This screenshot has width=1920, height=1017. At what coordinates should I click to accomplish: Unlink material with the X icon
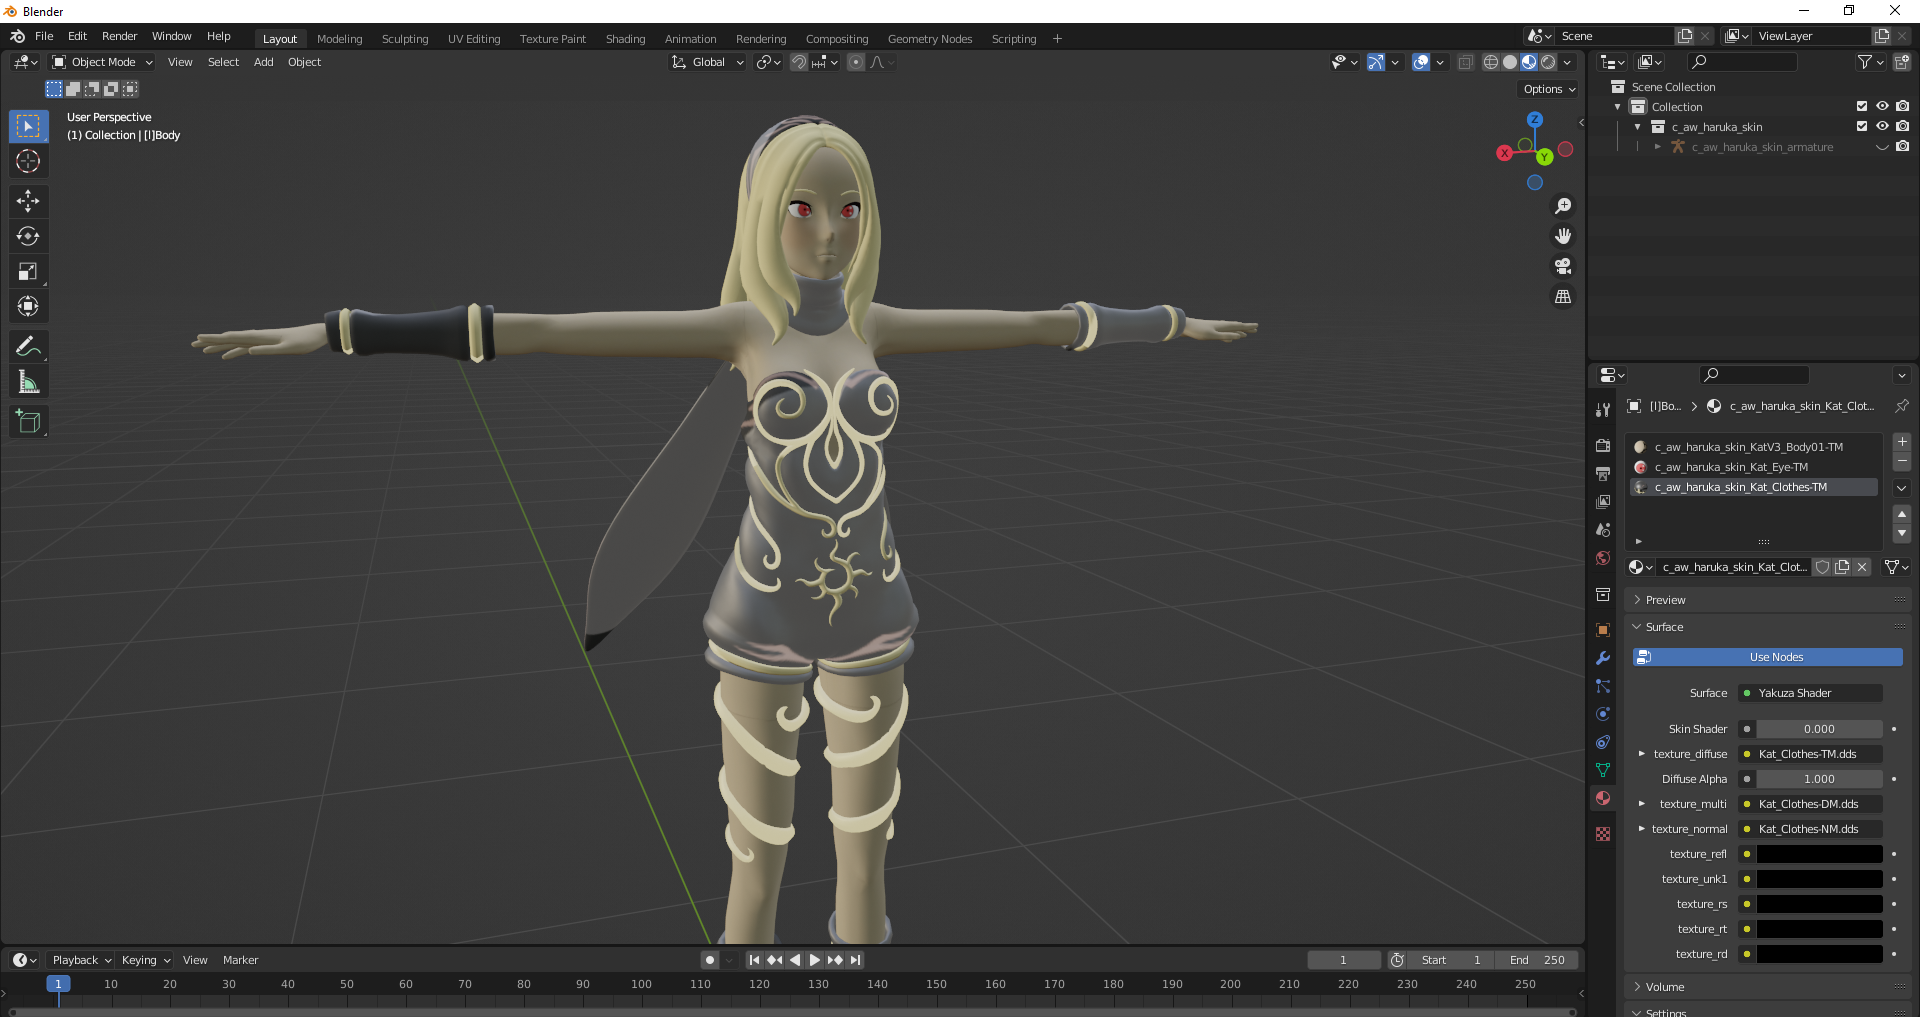click(1862, 567)
